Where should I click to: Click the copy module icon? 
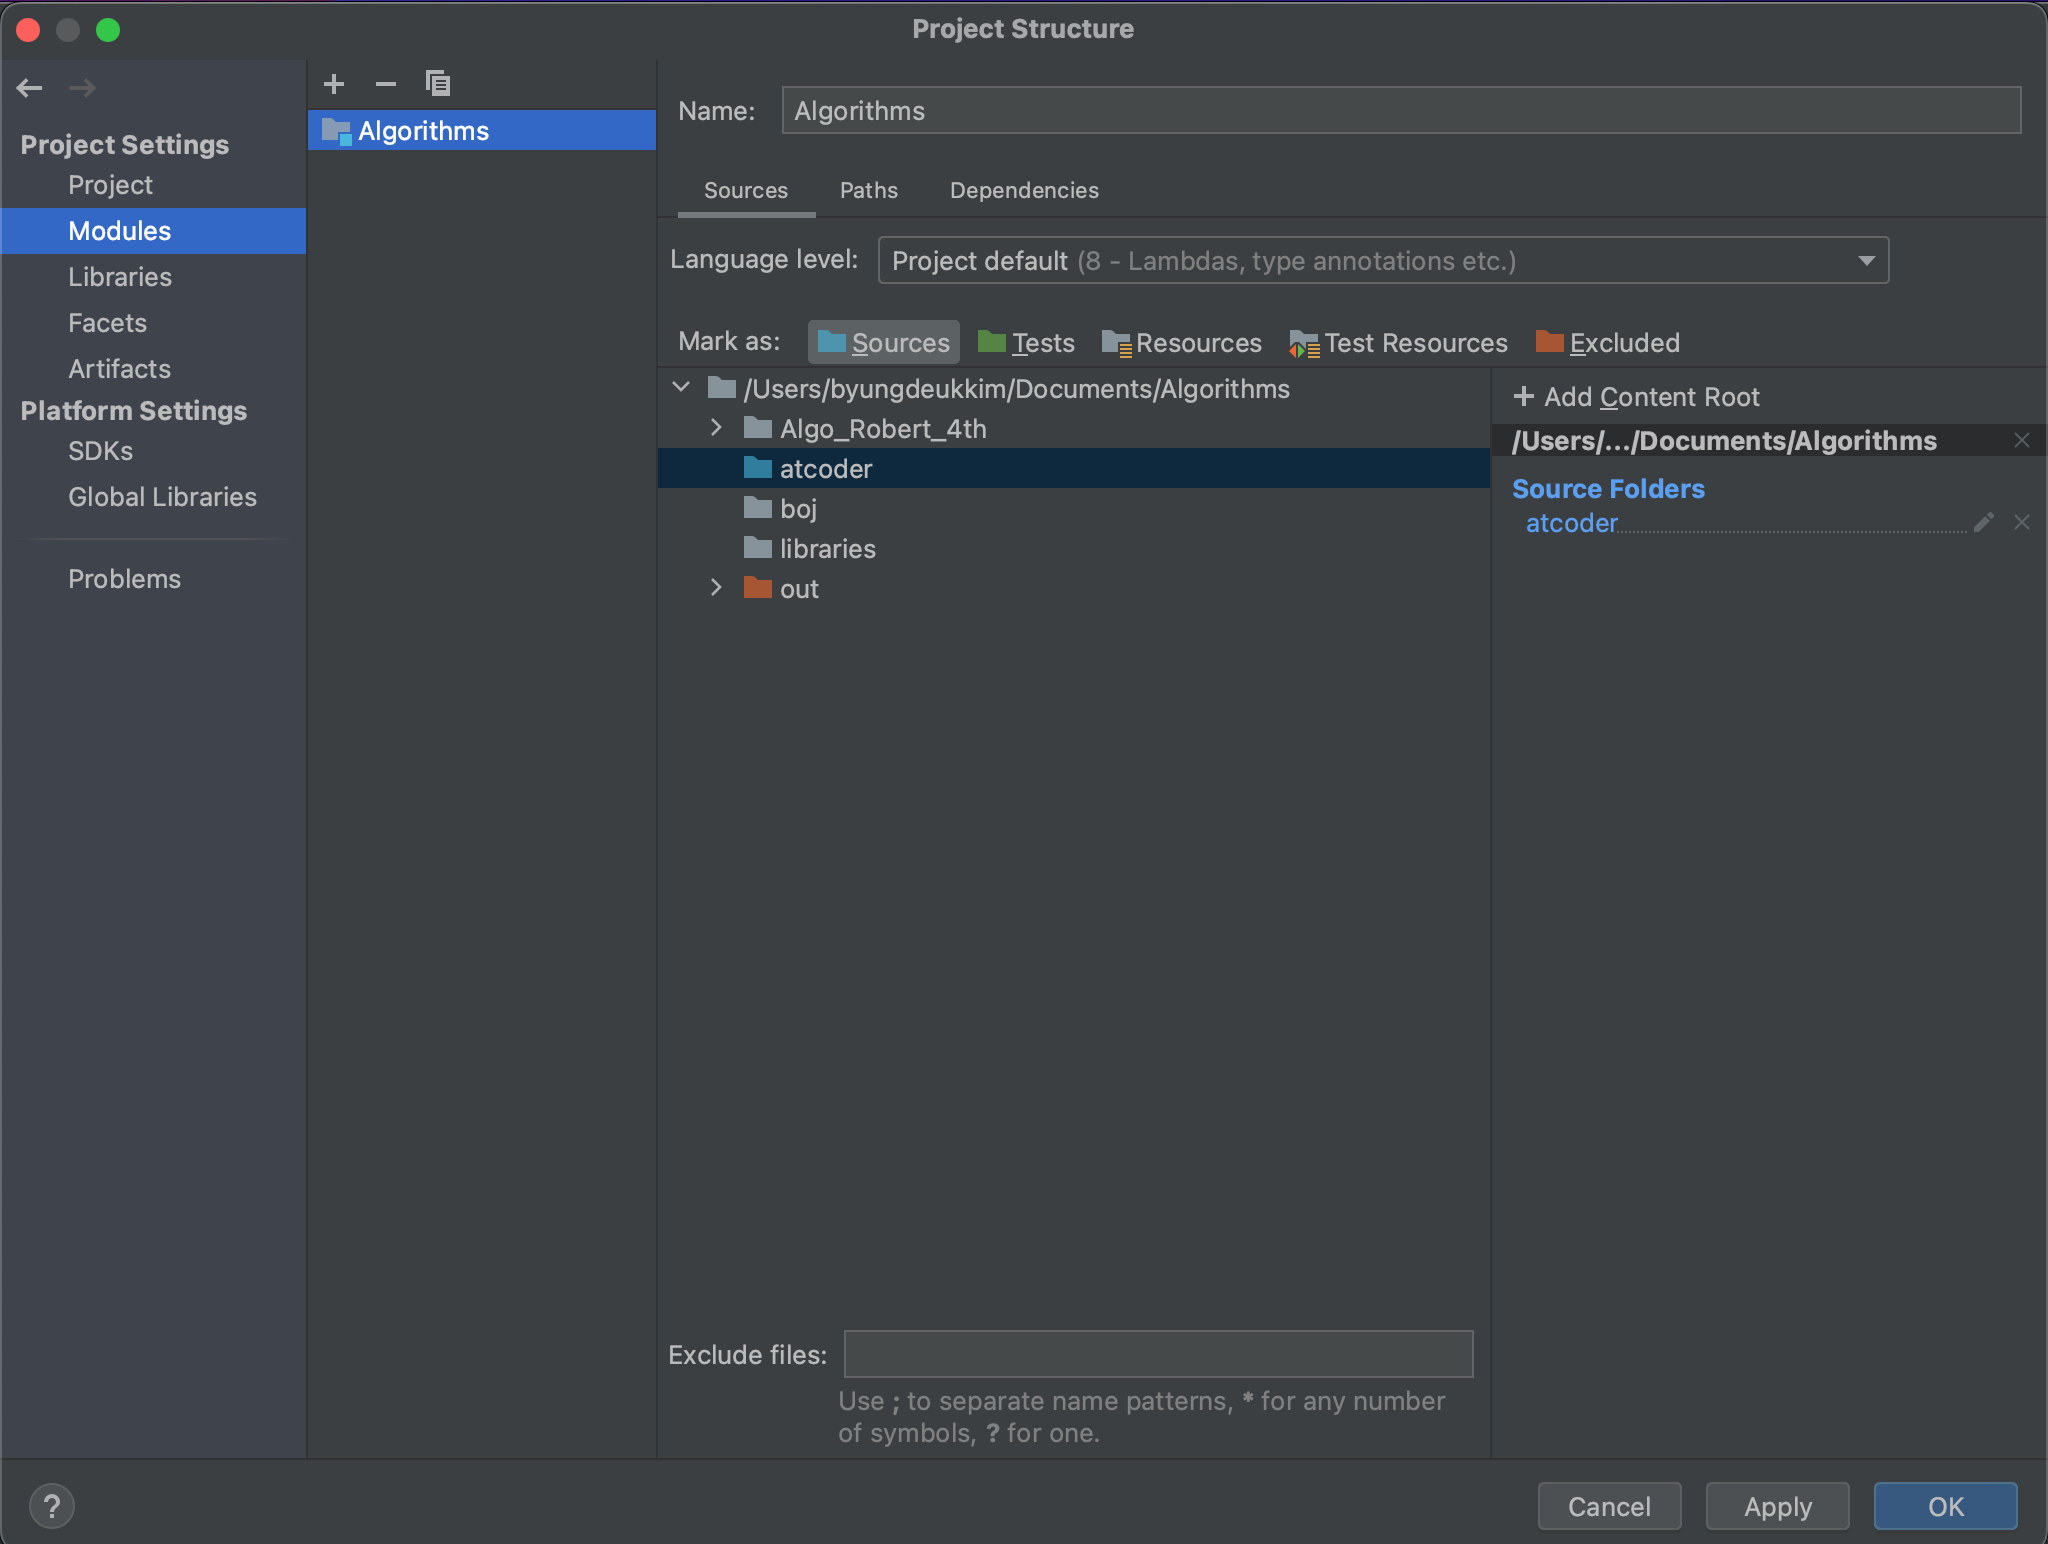pos(438,84)
